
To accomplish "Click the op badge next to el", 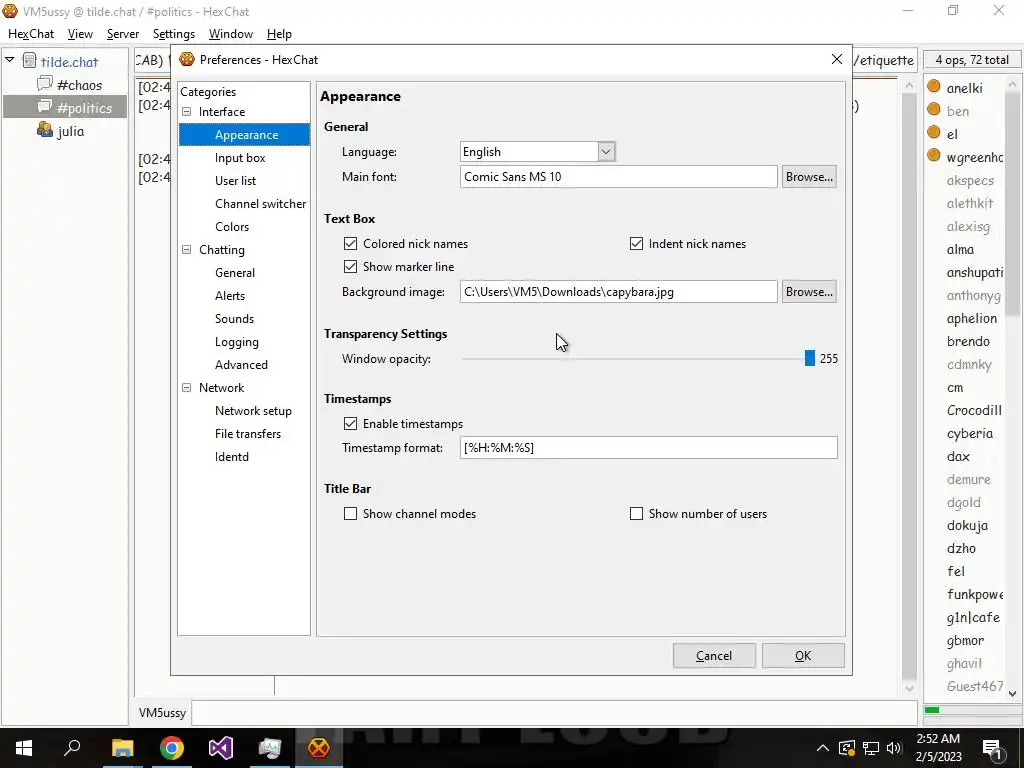I will coord(934,133).
